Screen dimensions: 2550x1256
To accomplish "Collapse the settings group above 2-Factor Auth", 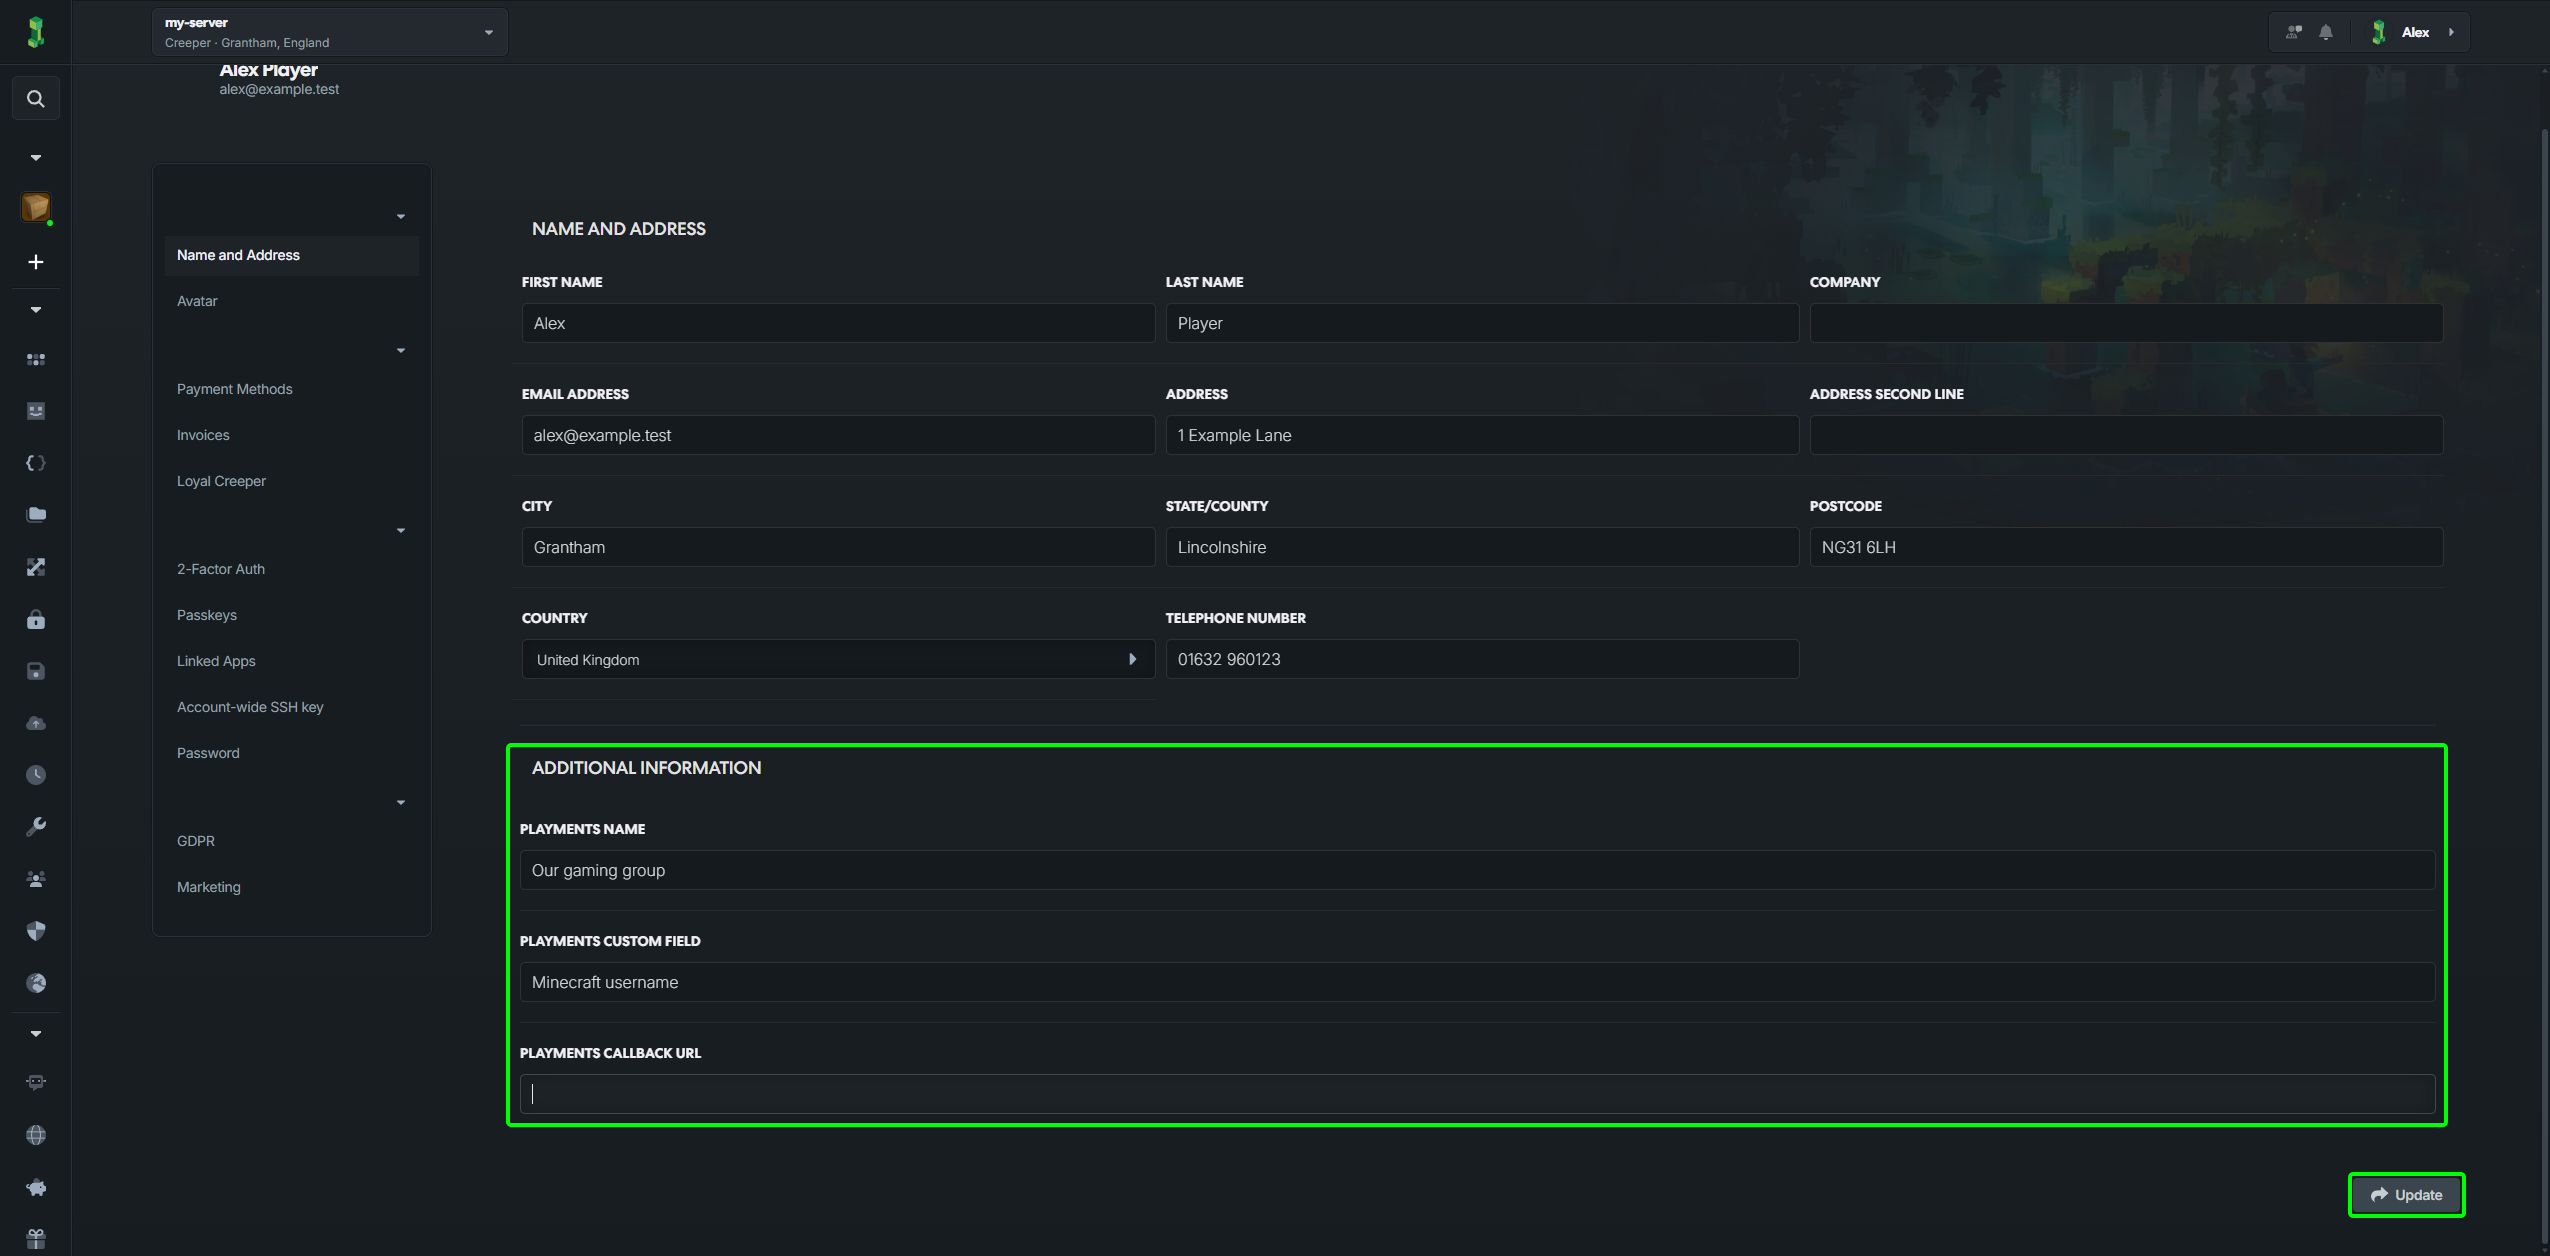I will [x=400, y=530].
